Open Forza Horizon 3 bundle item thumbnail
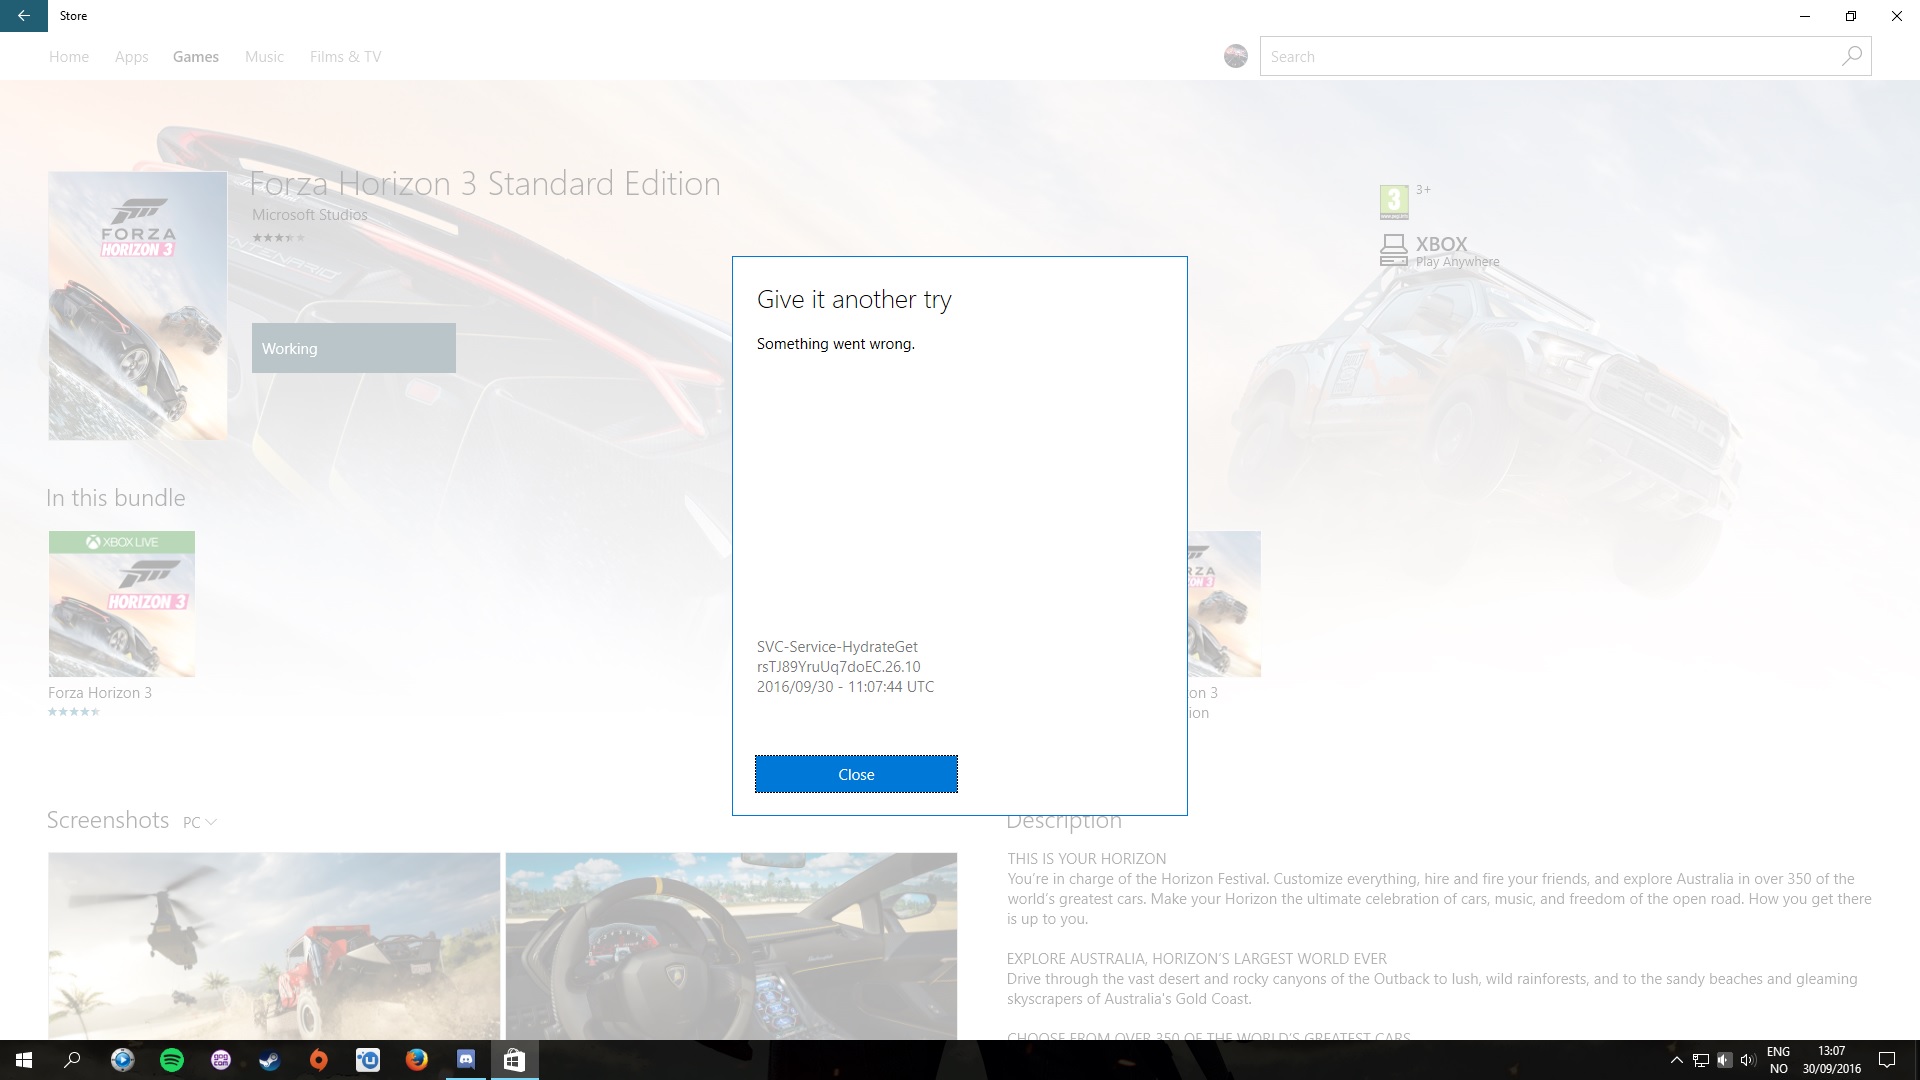The image size is (1920, 1080). pyautogui.click(x=122, y=604)
